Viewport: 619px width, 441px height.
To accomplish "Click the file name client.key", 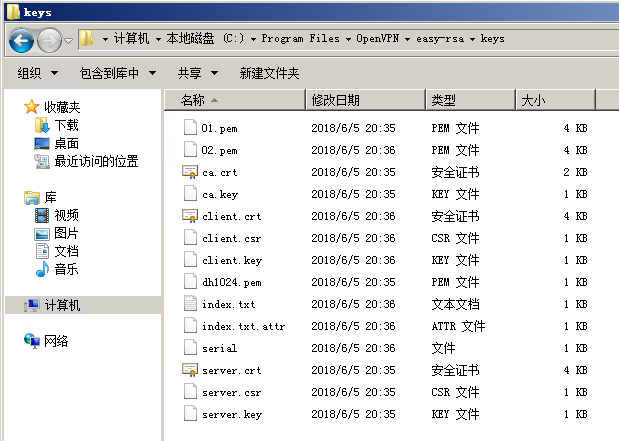I will click(x=232, y=261).
